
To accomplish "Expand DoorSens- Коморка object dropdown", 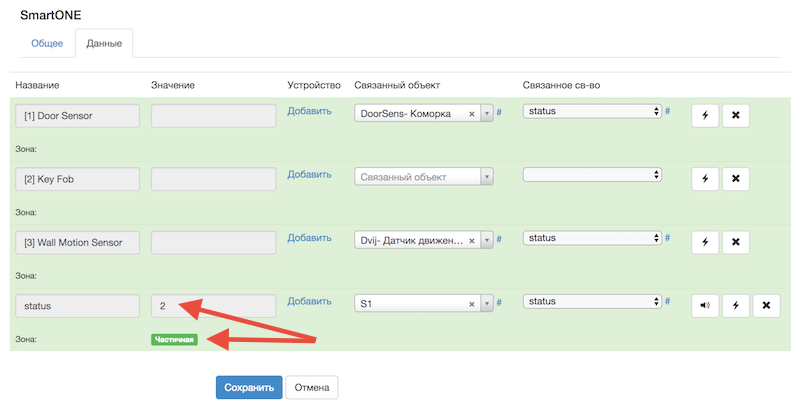I will pyautogui.click(x=487, y=113).
